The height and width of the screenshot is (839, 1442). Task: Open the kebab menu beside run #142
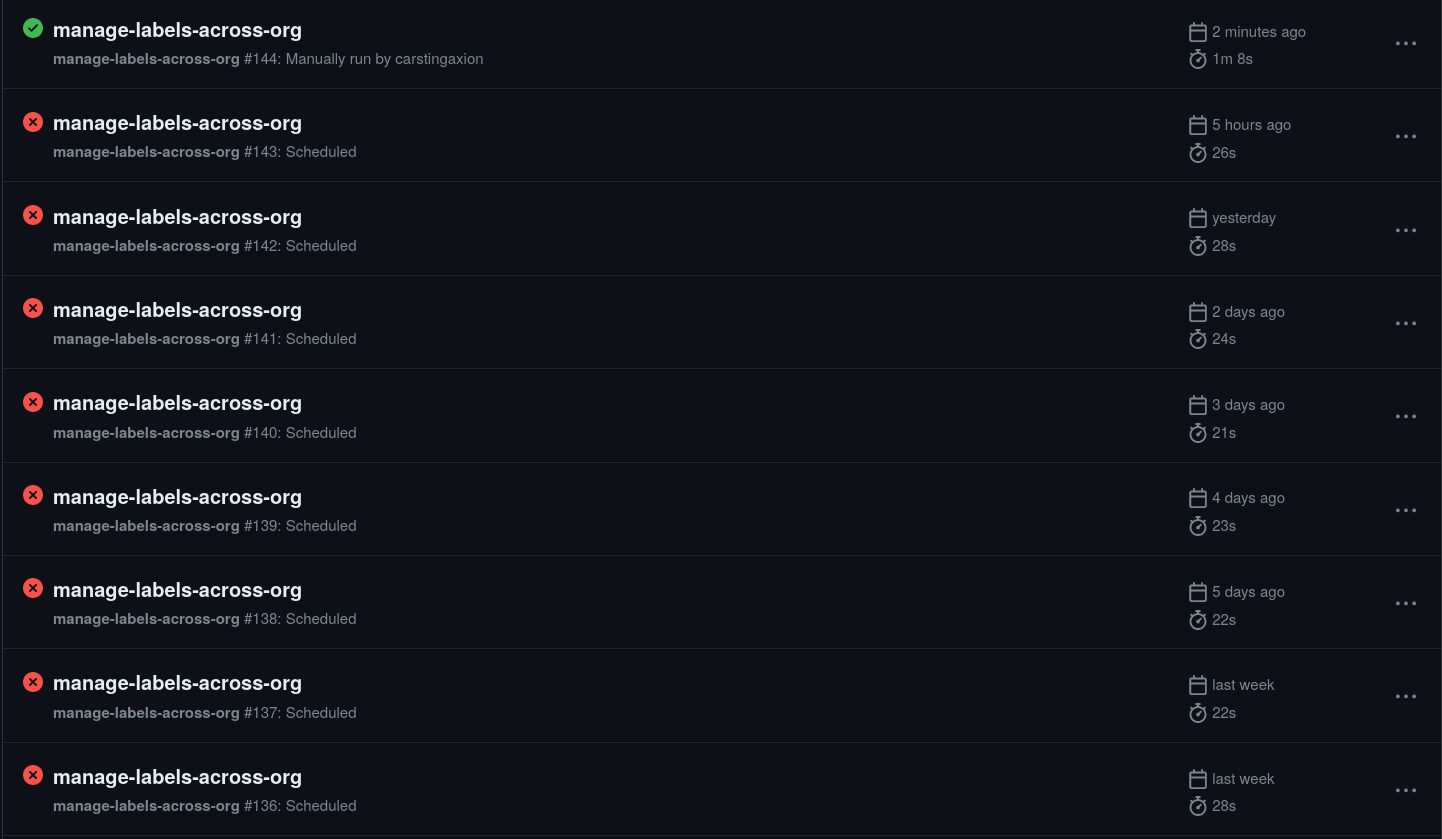coord(1406,230)
